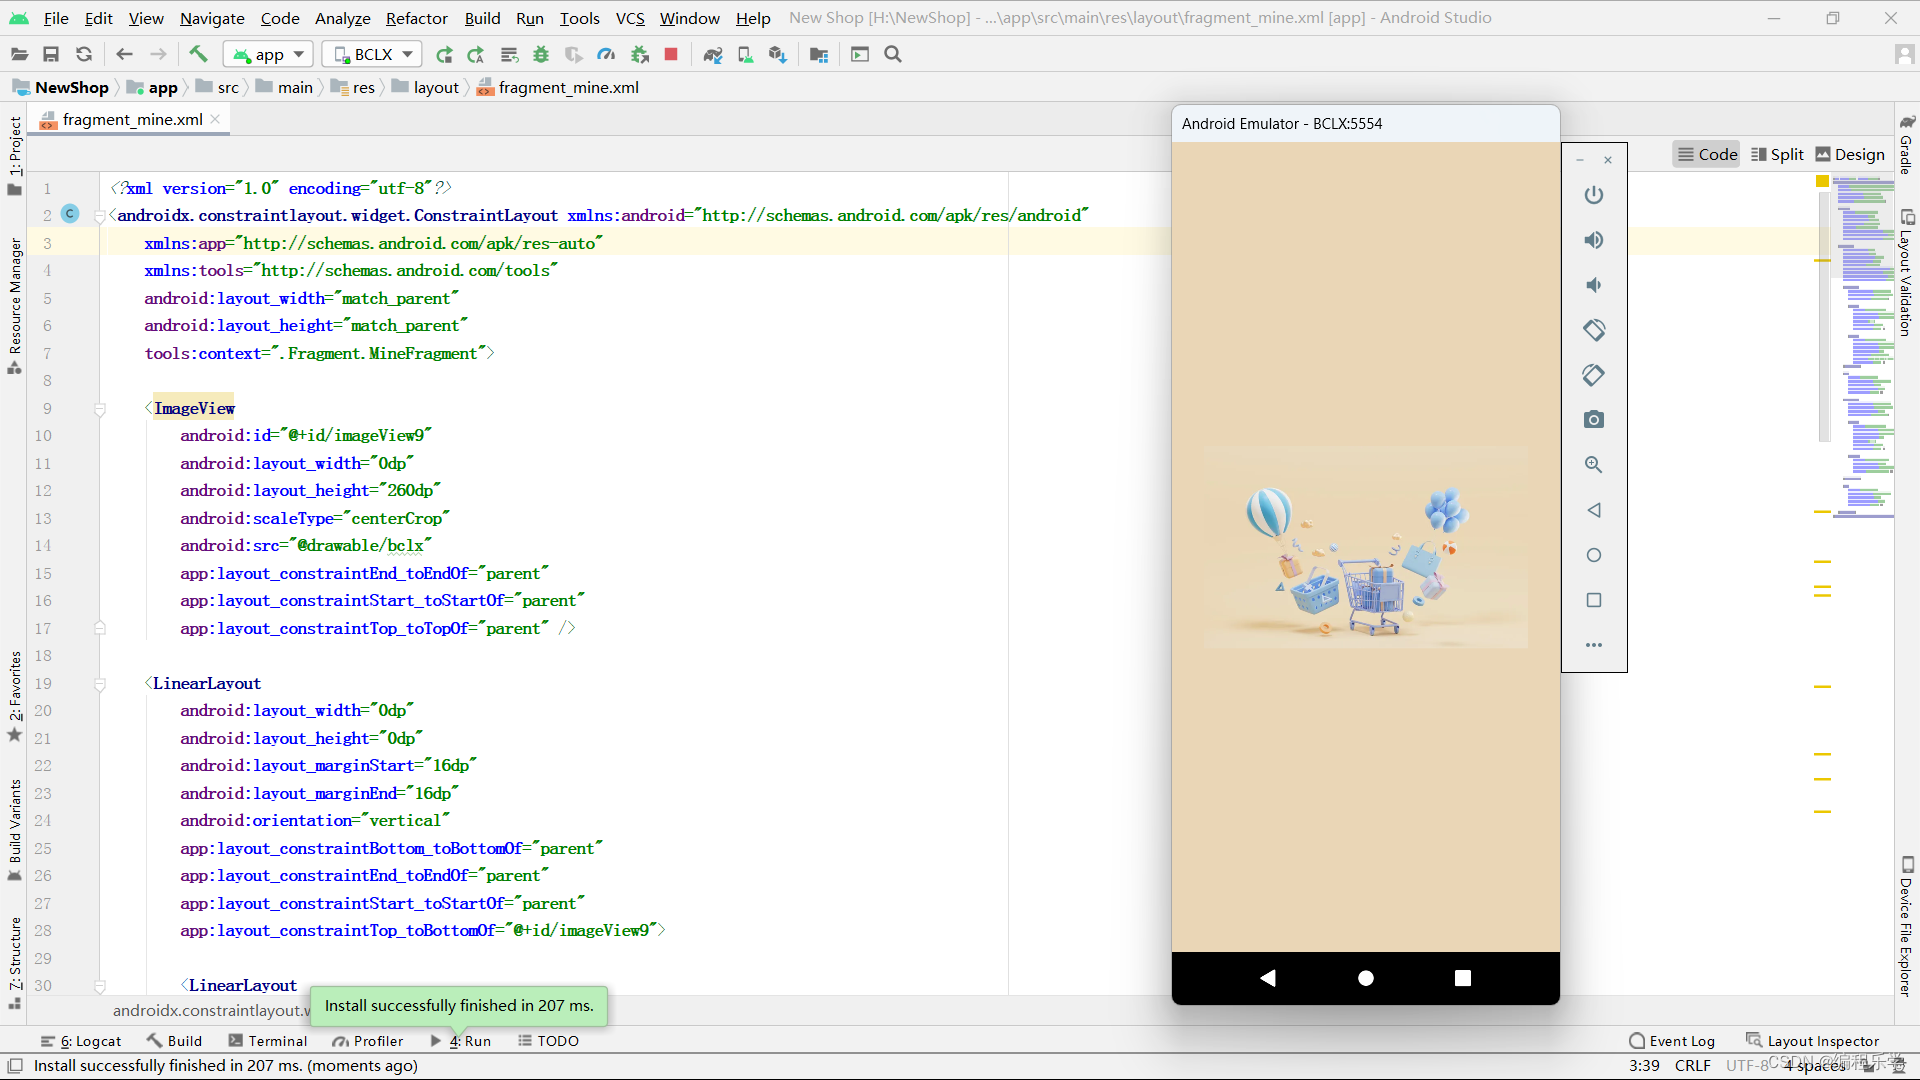Open emulator extended controls (three dots)

pyautogui.click(x=1594, y=645)
